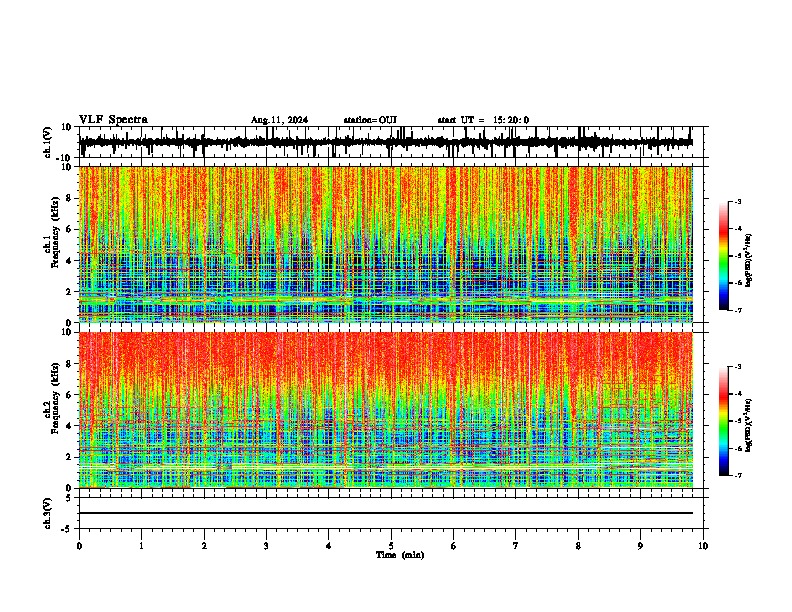792x612 pixels.
Task: Click the "ch.3(V)" axis label
Action: coord(48,513)
